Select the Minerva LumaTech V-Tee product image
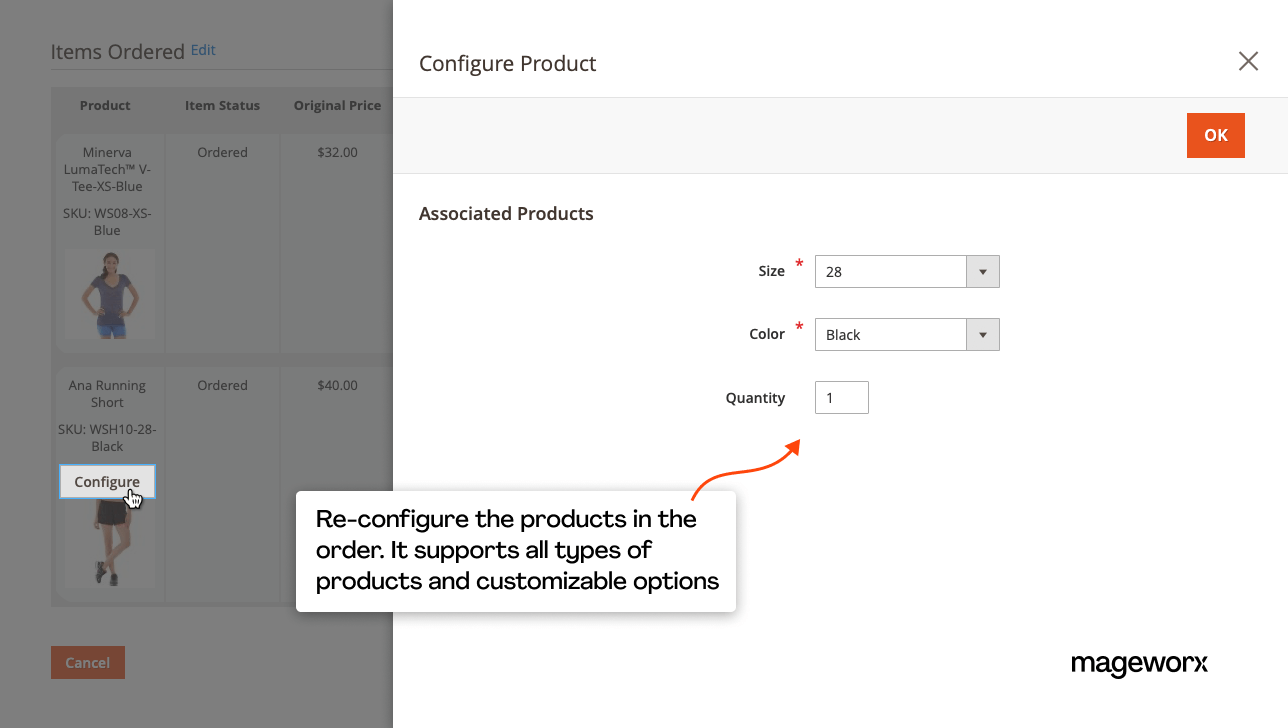This screenshot has width=1288, height=728. pos(108,294)
